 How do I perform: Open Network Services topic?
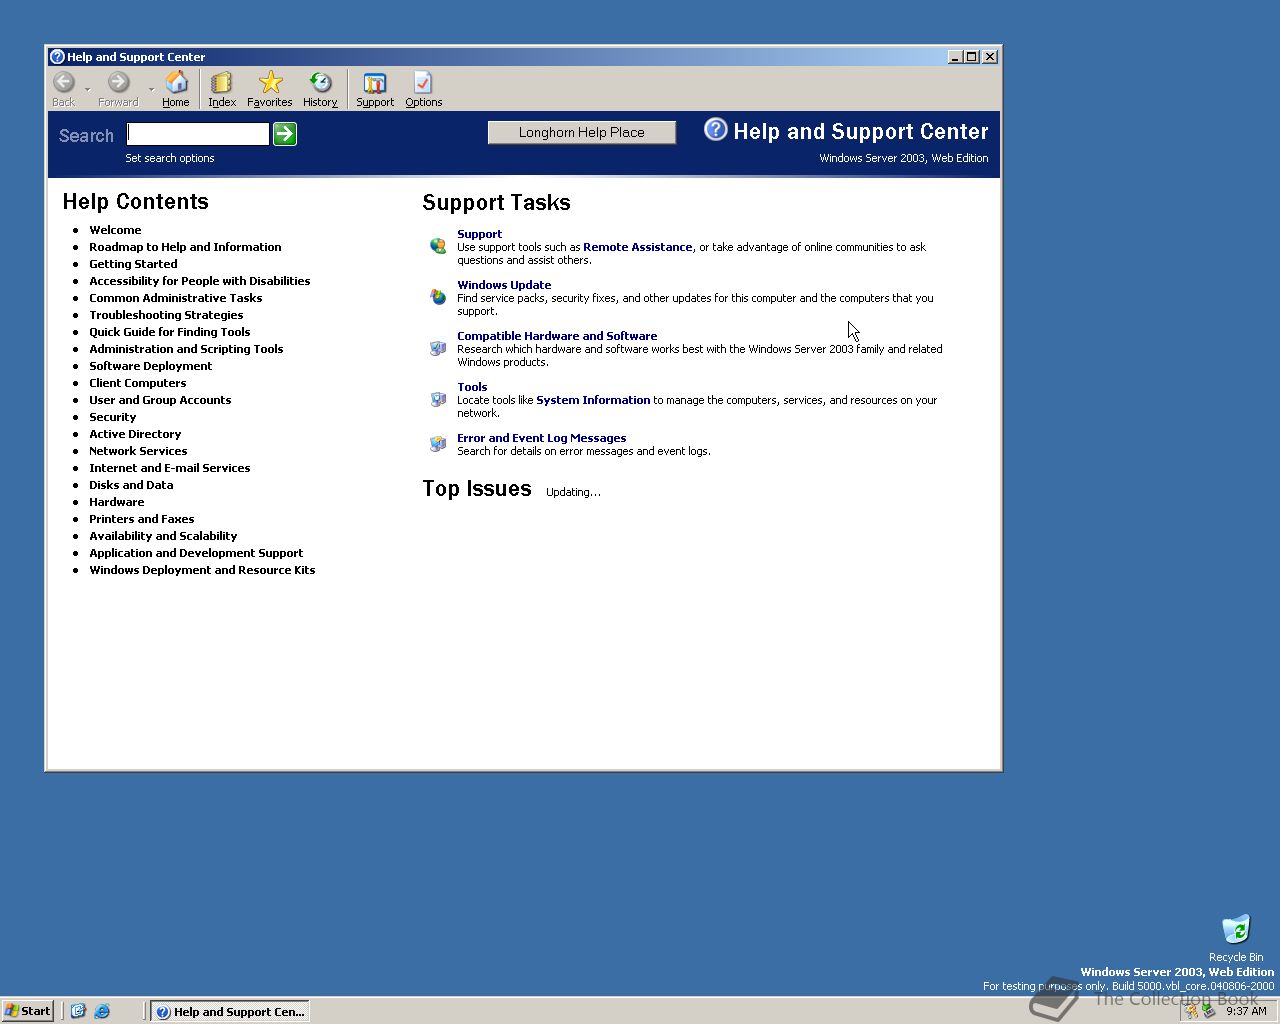click(138, 451)
